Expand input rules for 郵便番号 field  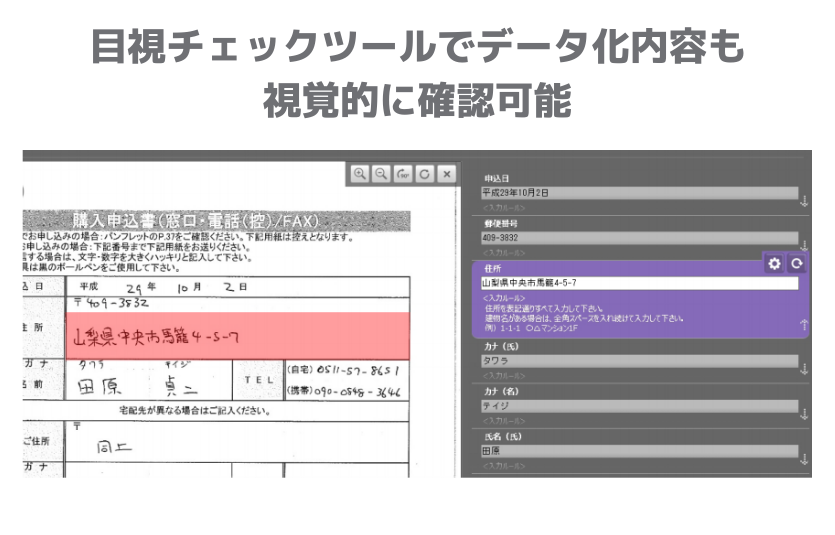click(804, 247)
